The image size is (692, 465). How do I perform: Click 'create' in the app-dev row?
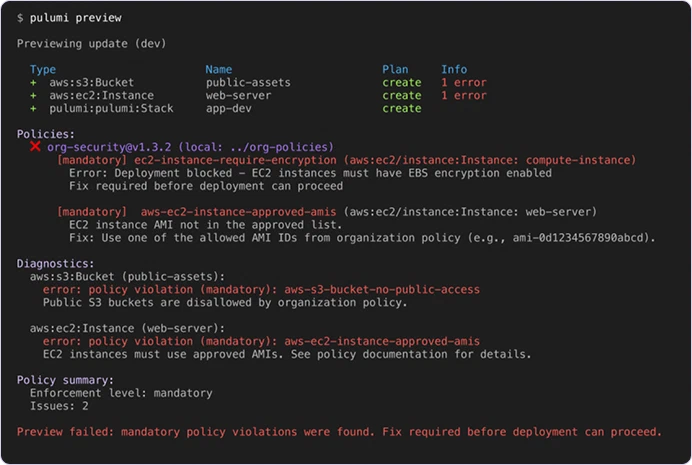click(402, 109)
